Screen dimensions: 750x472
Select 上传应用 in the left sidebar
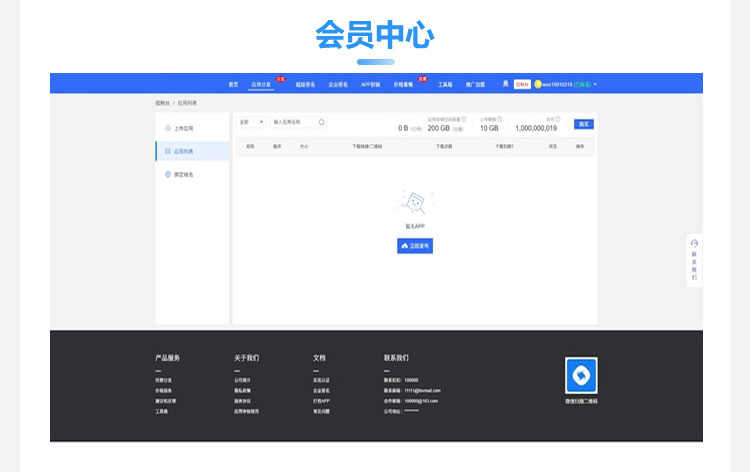(193, 128)
